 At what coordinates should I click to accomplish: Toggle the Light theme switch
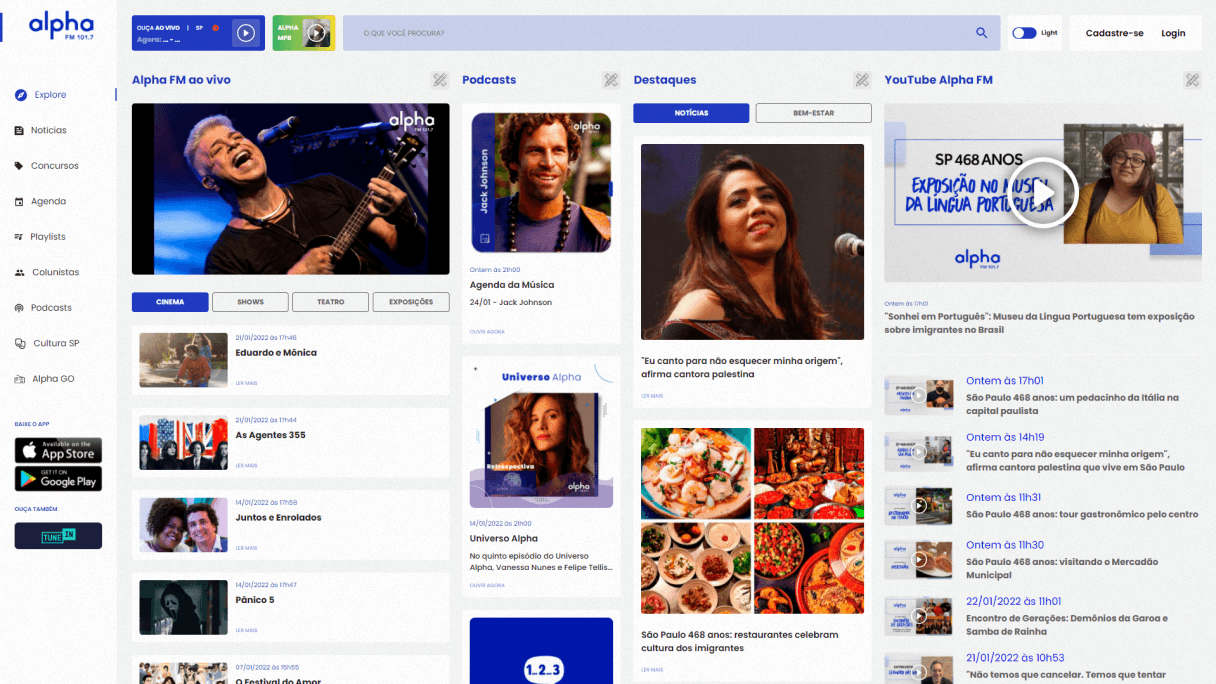(1024, 33)
